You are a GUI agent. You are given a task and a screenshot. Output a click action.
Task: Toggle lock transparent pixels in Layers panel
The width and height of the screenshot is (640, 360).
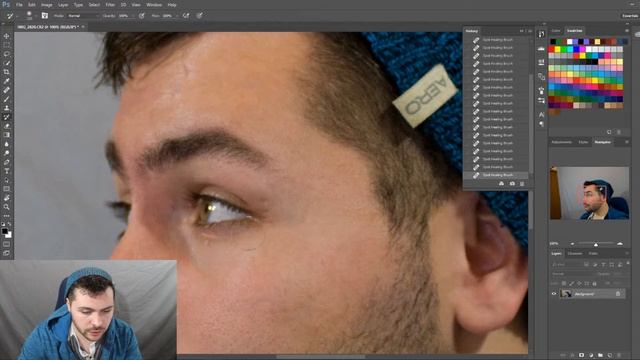564,283
